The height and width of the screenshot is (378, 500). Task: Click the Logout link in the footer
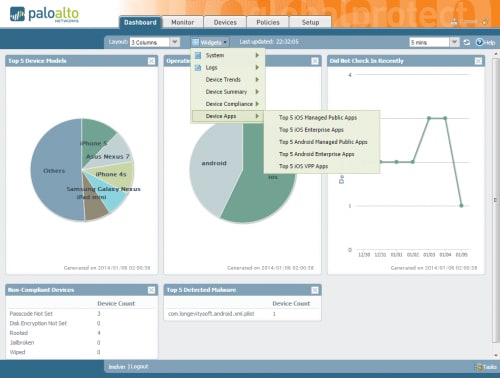tap(139, 367)
